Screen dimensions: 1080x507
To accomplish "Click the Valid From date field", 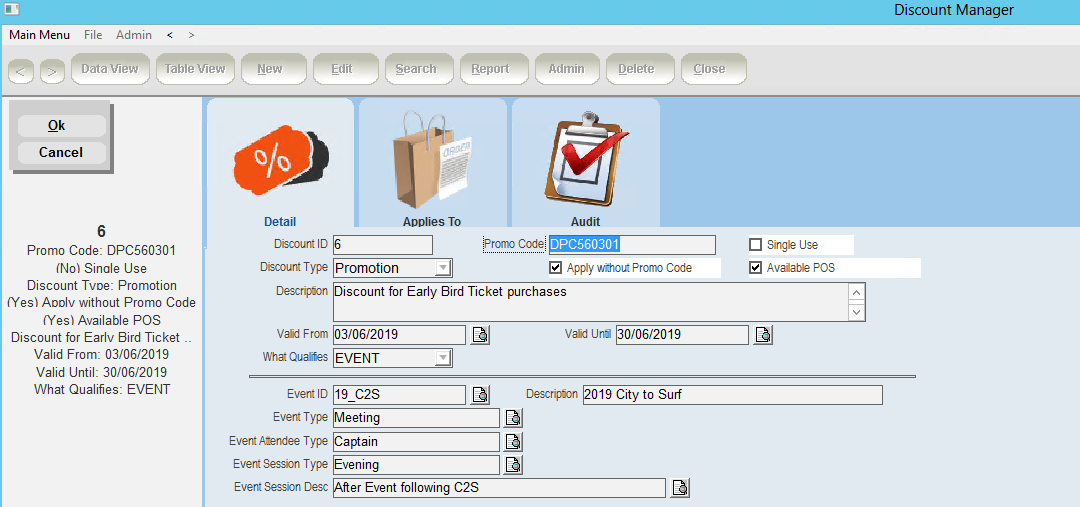I will (399, 335).
